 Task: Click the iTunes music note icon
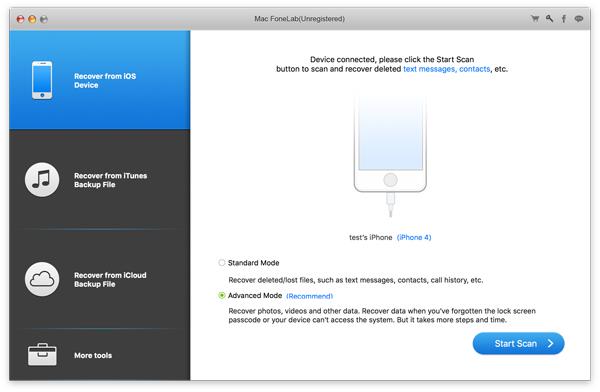pos(42,180)
